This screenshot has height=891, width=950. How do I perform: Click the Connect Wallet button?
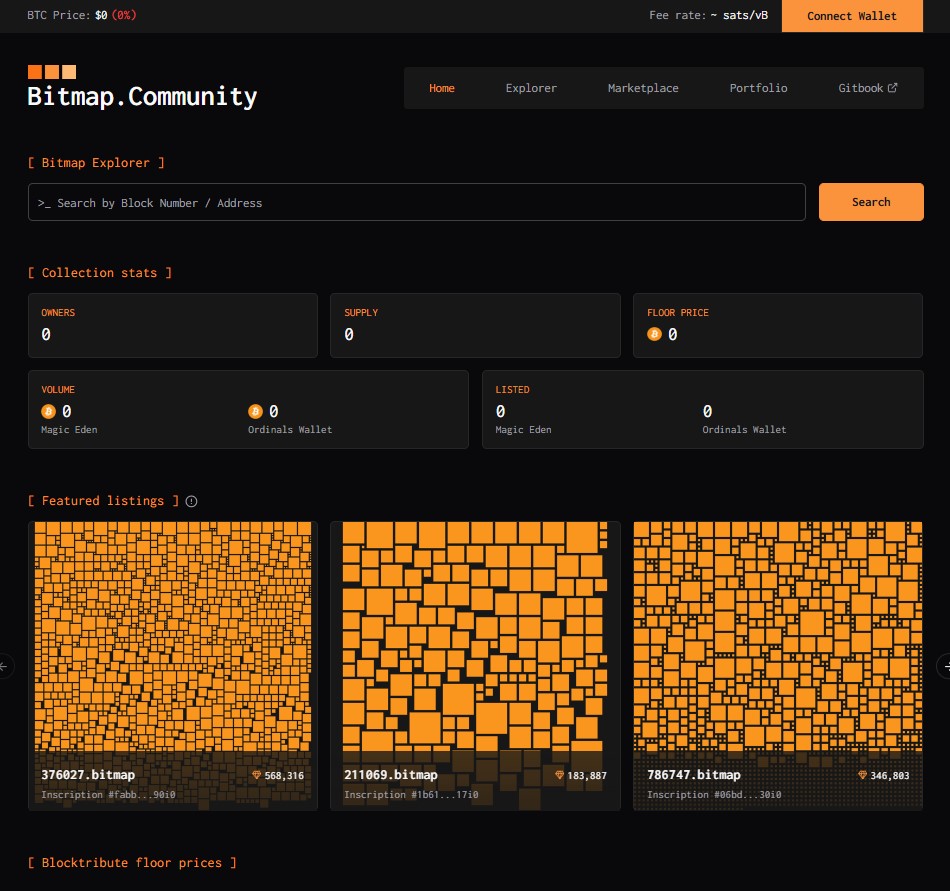point(852,16)
